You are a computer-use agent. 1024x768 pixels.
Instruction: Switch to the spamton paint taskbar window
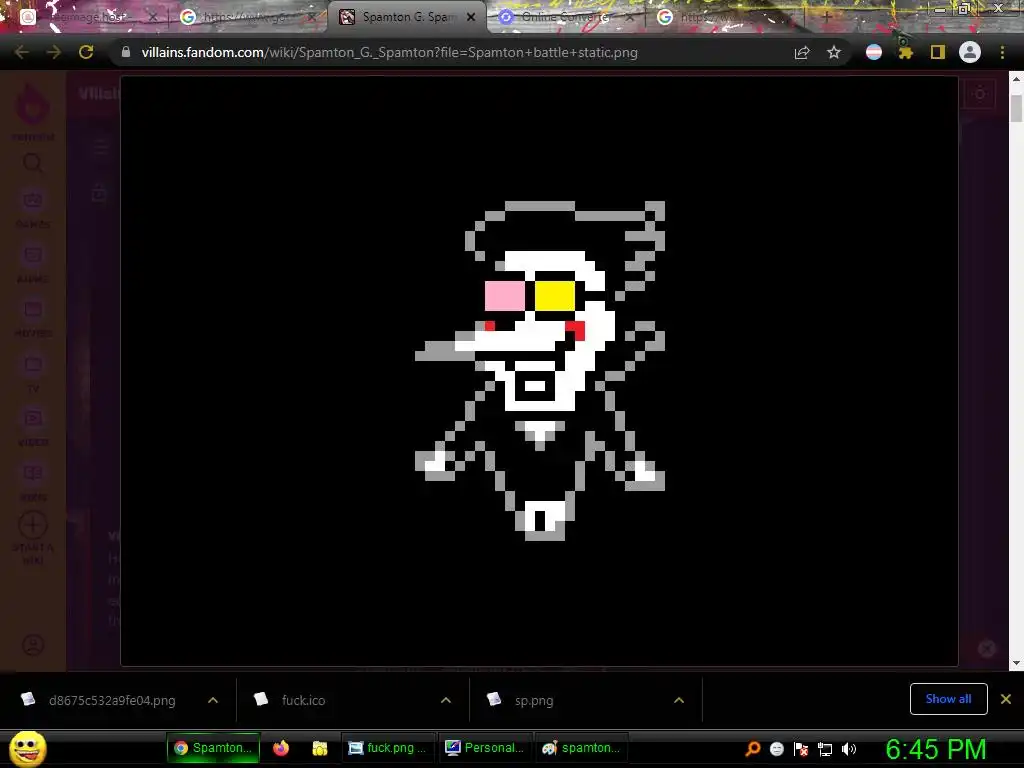pyautogui.click(x=581, y=748)
